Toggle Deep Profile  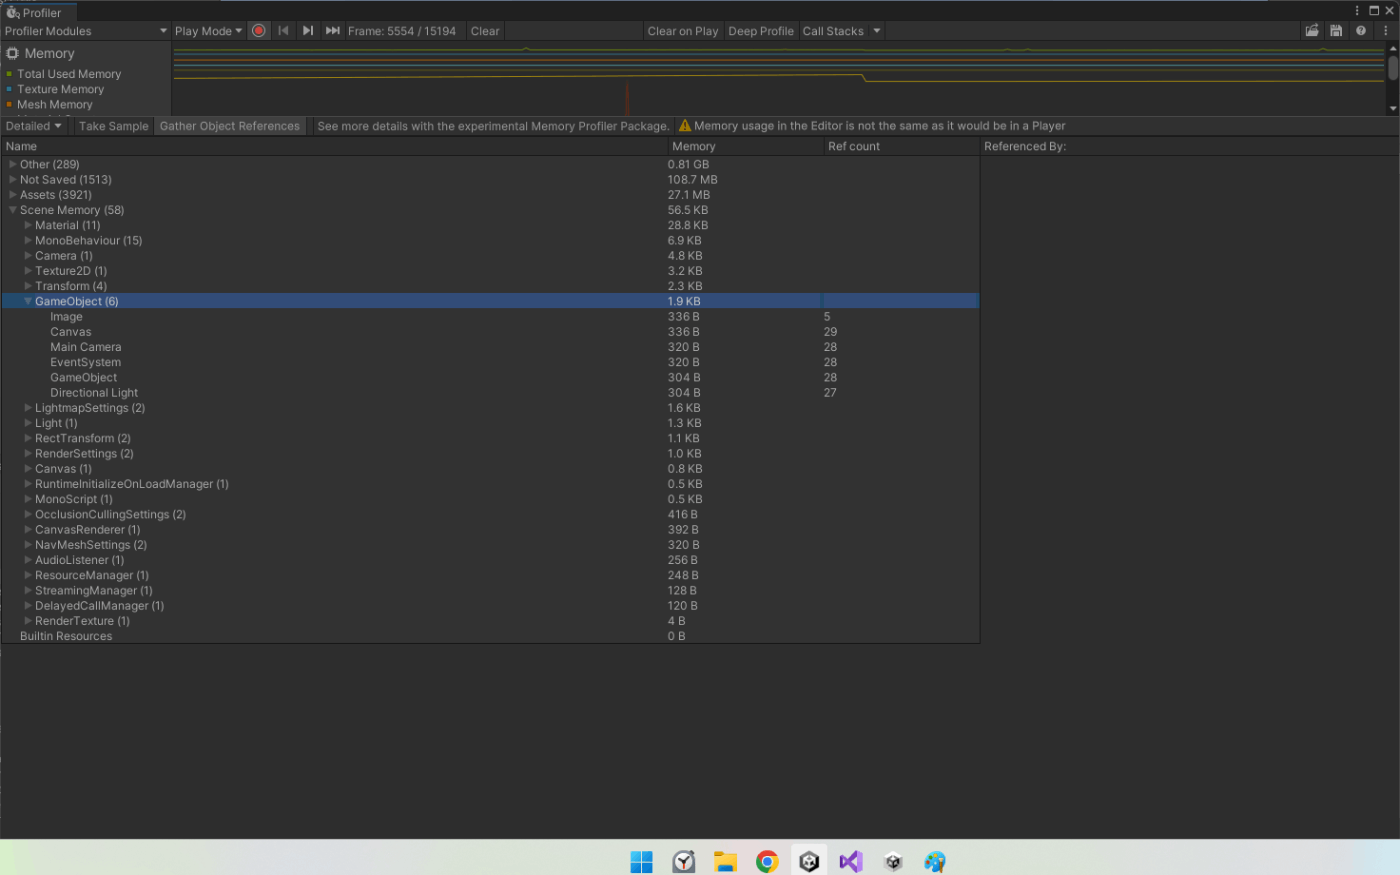coord(761,31)
